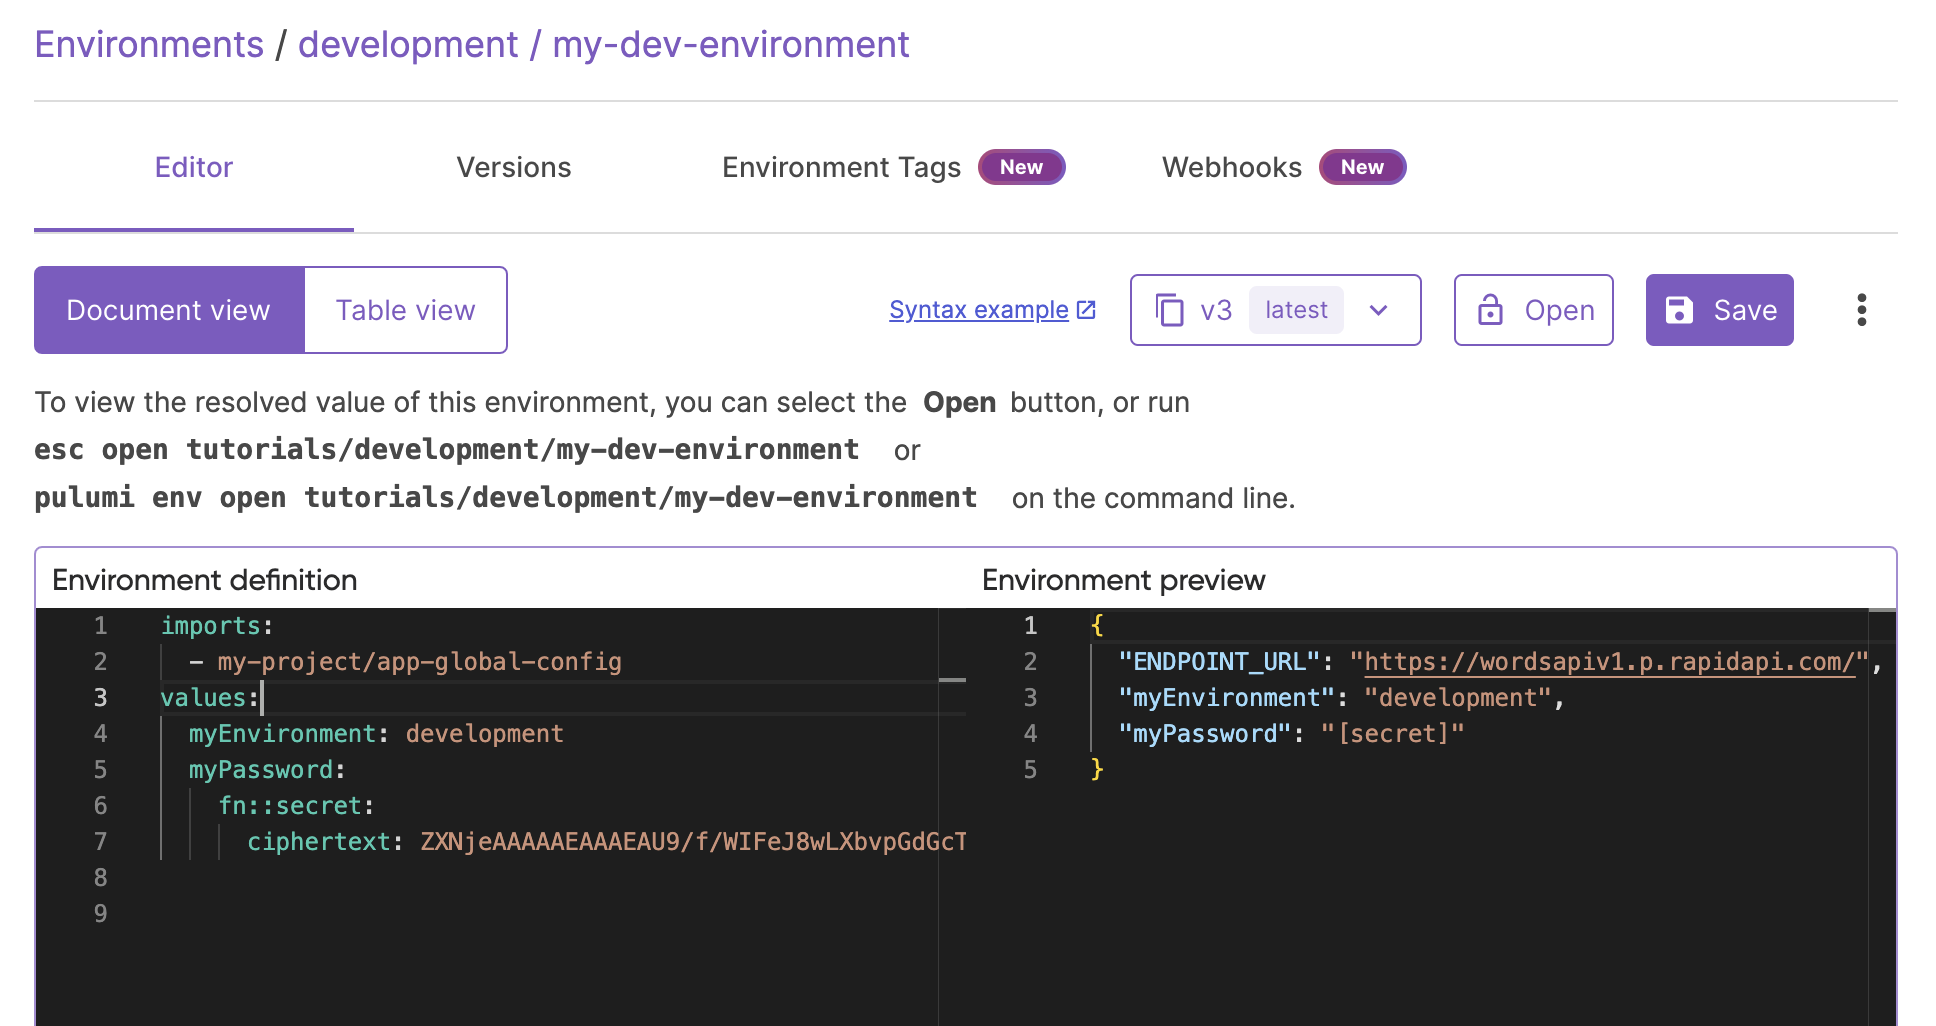
Task: Click the New badge next to Environment Tags
Action: tap(1021, 167)
